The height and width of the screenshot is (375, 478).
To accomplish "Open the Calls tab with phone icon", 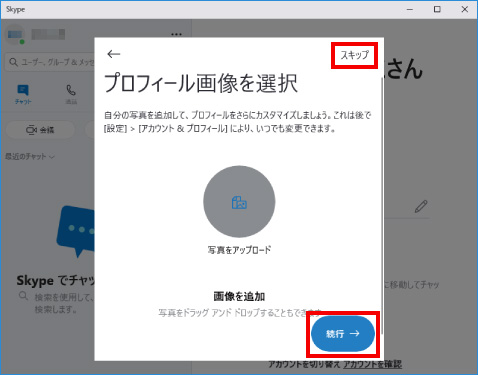I will 71,95.
